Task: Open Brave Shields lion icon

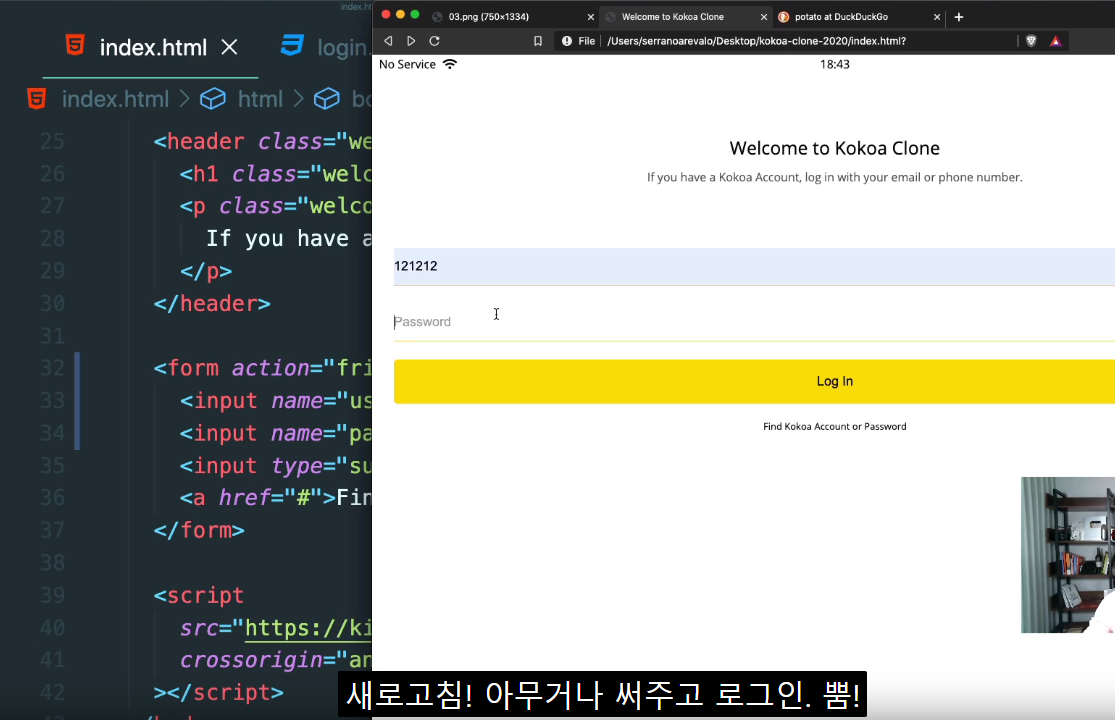Action: tap(1031, 41)
